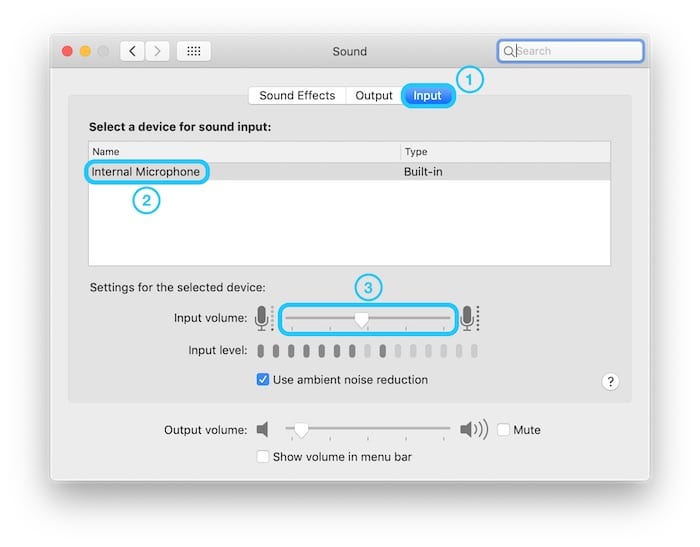Image resolution: width=700 pixels, height=547 pixels.
Task: Close the Sound window with red button
Action: pos(67,51)
